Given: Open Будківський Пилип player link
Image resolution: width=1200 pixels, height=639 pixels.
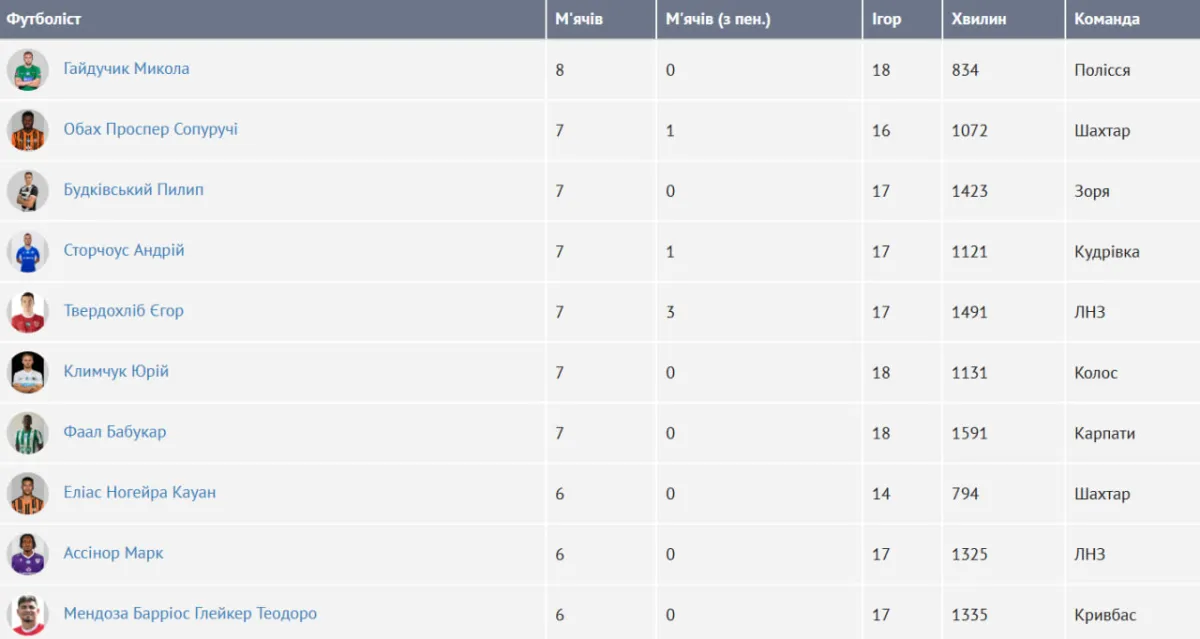Looking at the screenshot, I should pos(133,190).
